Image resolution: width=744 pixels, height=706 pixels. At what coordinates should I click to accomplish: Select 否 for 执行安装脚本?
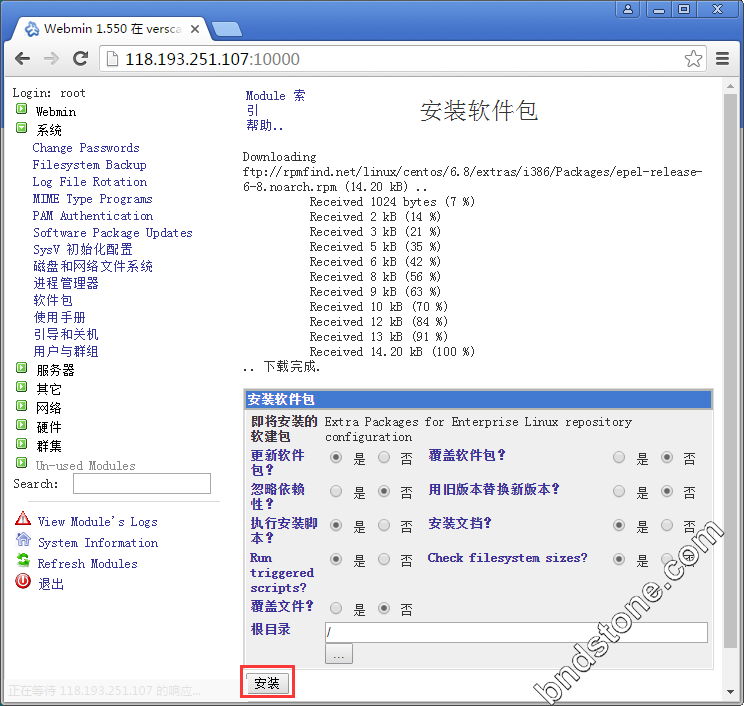tap(384, 525)
